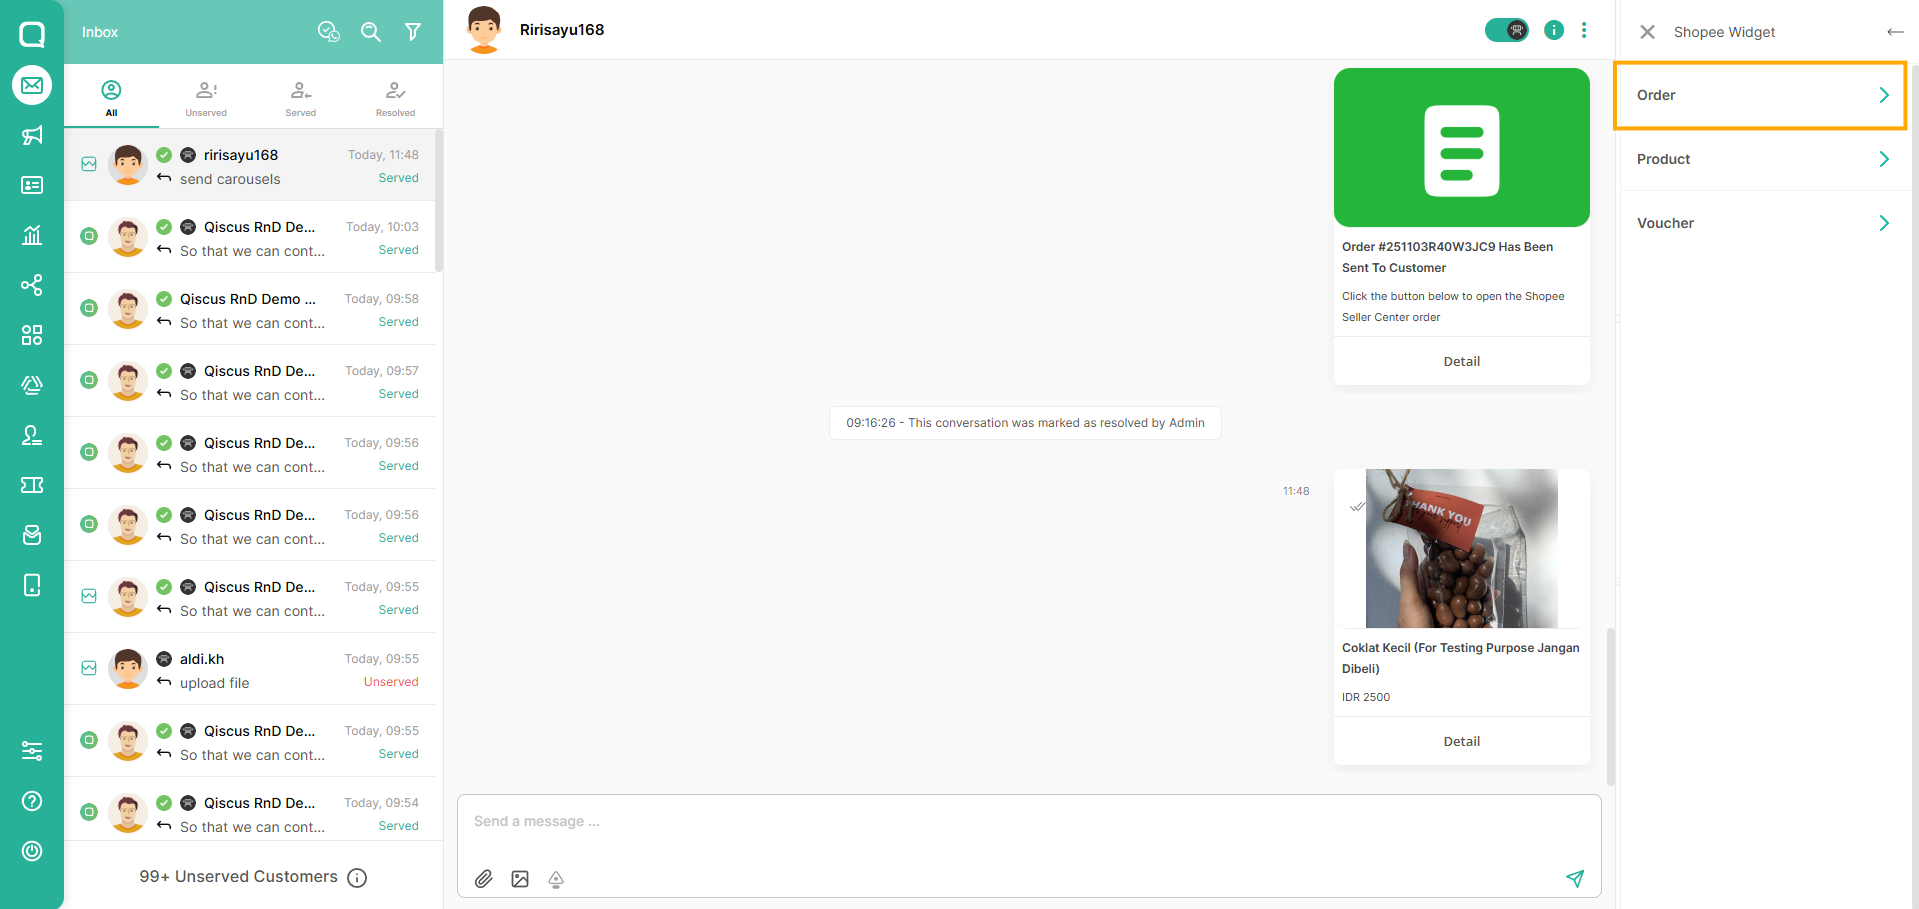Click the 'Inbox' heading text
The height and width of the screenshot is (909, 1919).
(x=100, y=32)
